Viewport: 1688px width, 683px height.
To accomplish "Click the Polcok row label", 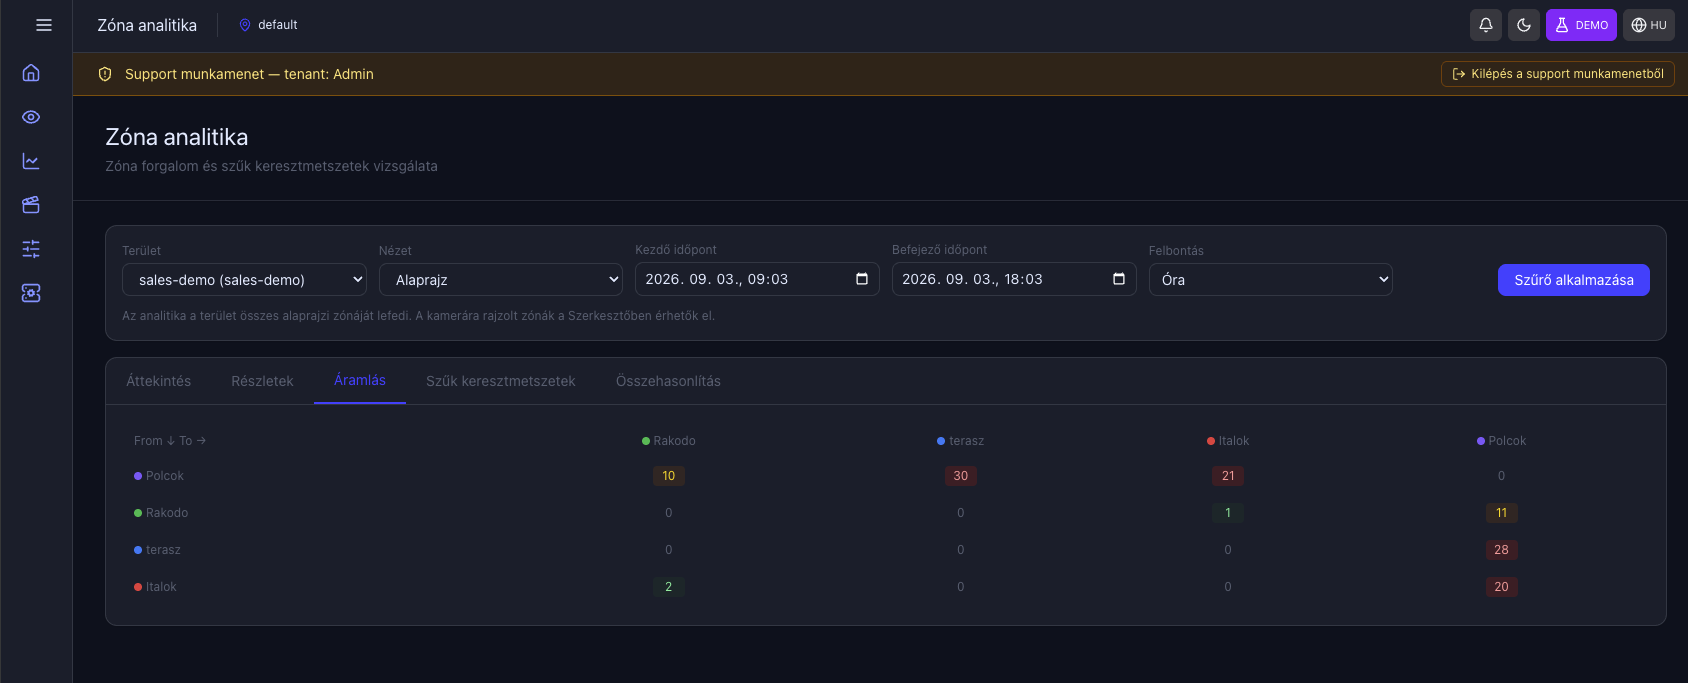I will tap(159, 476).
